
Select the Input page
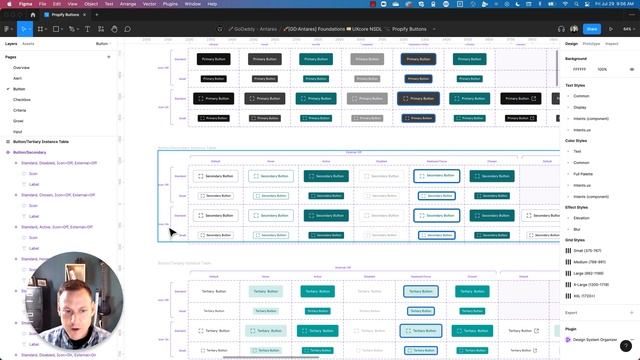18,132
